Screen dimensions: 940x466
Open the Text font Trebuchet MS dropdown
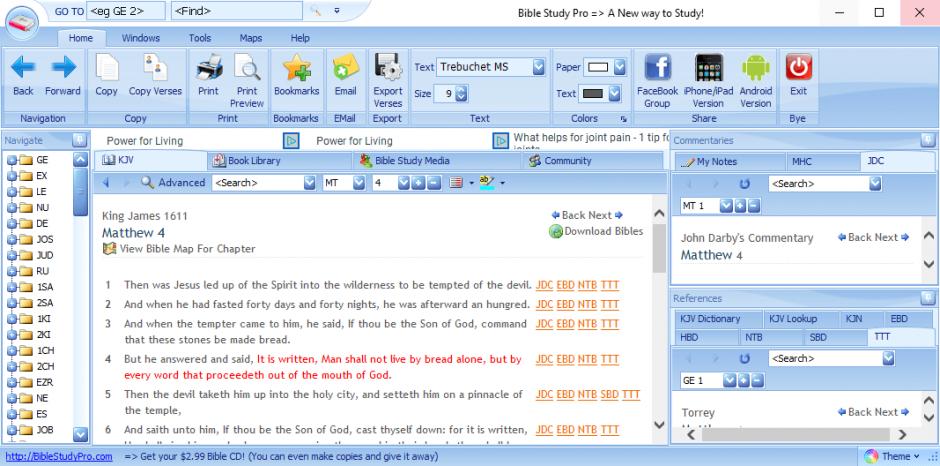(x=538, y=67)
